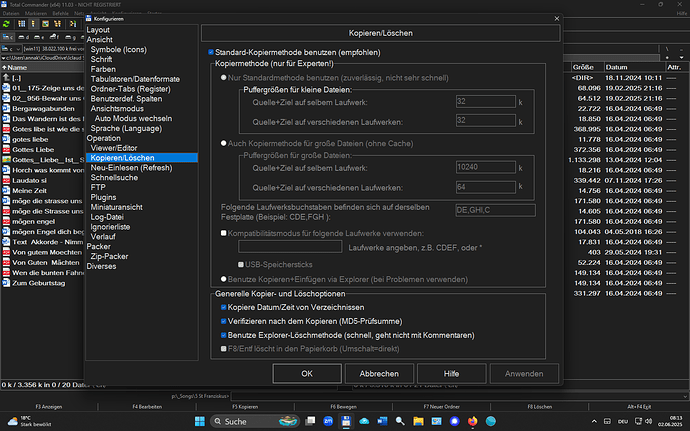
Task: Select the full details view toolbar icon
Action: (33, 24)
